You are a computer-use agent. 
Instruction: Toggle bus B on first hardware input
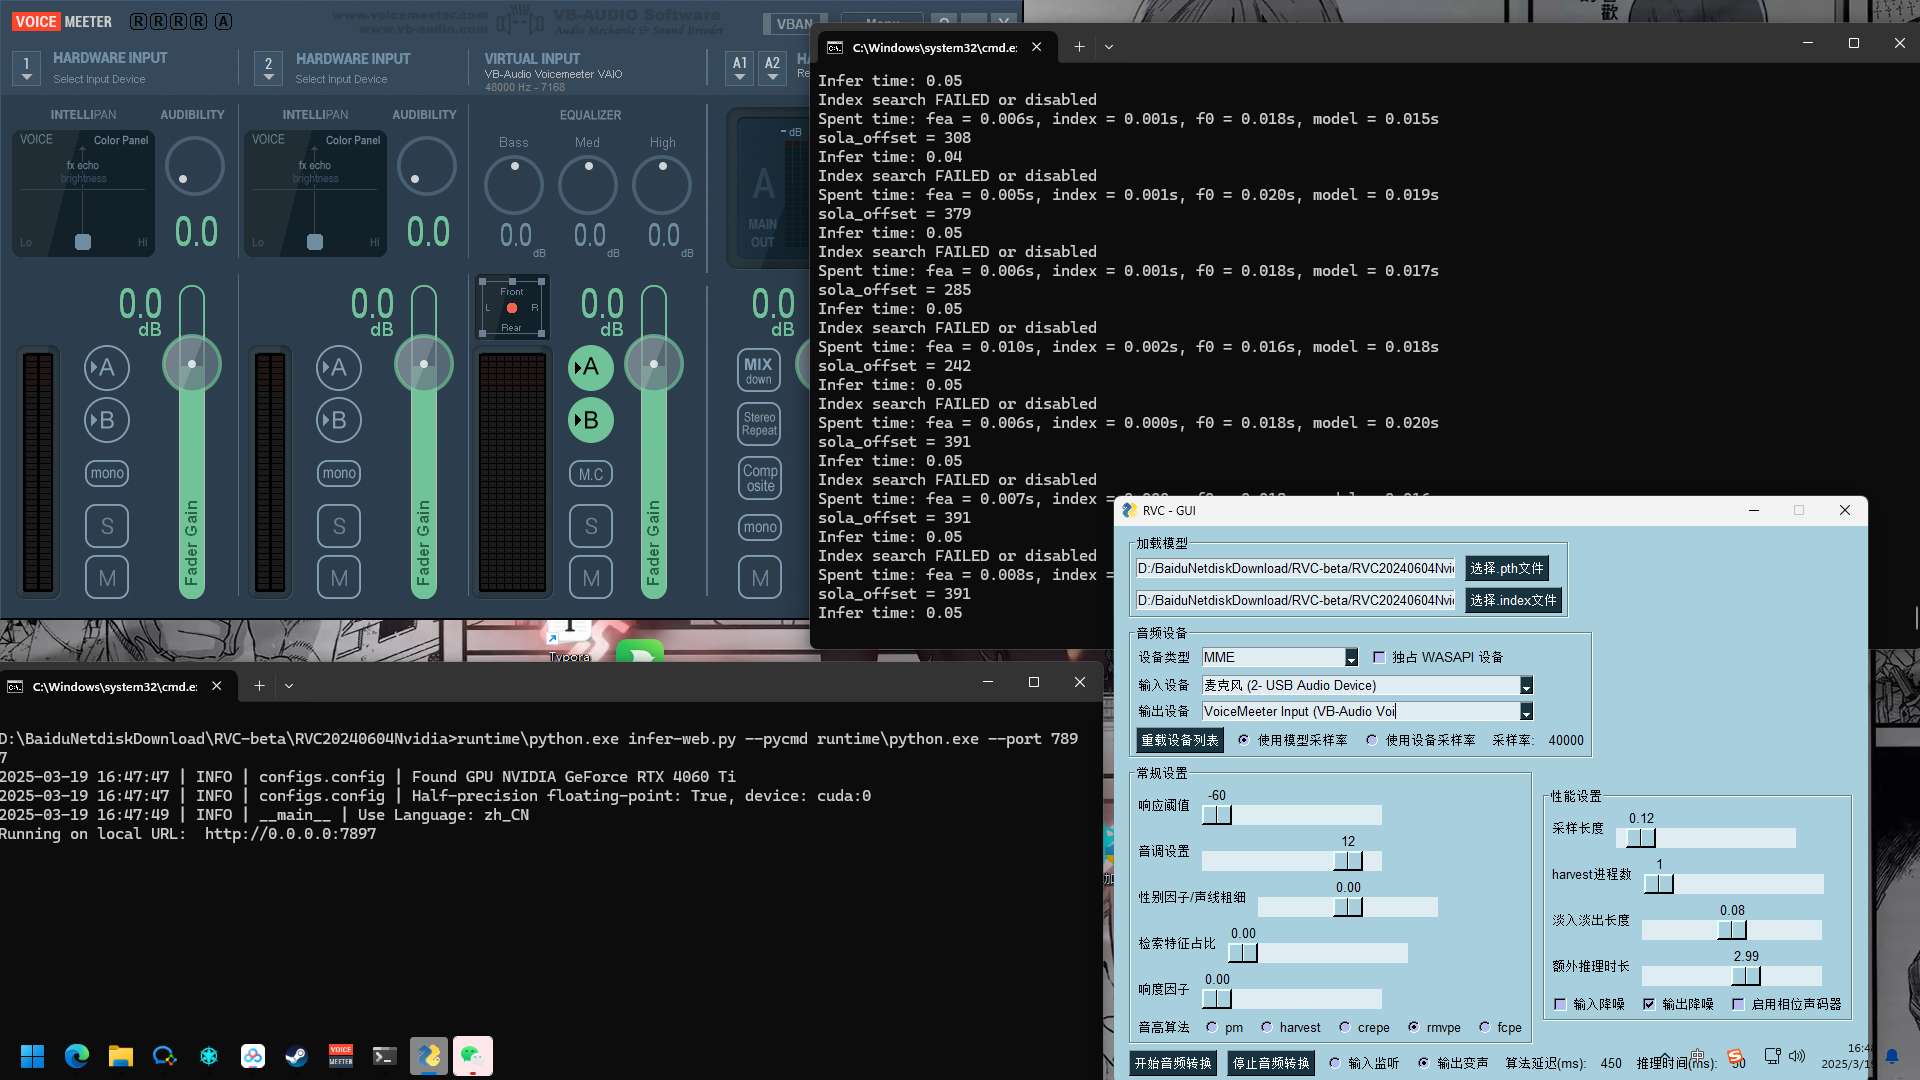[107, 420]
